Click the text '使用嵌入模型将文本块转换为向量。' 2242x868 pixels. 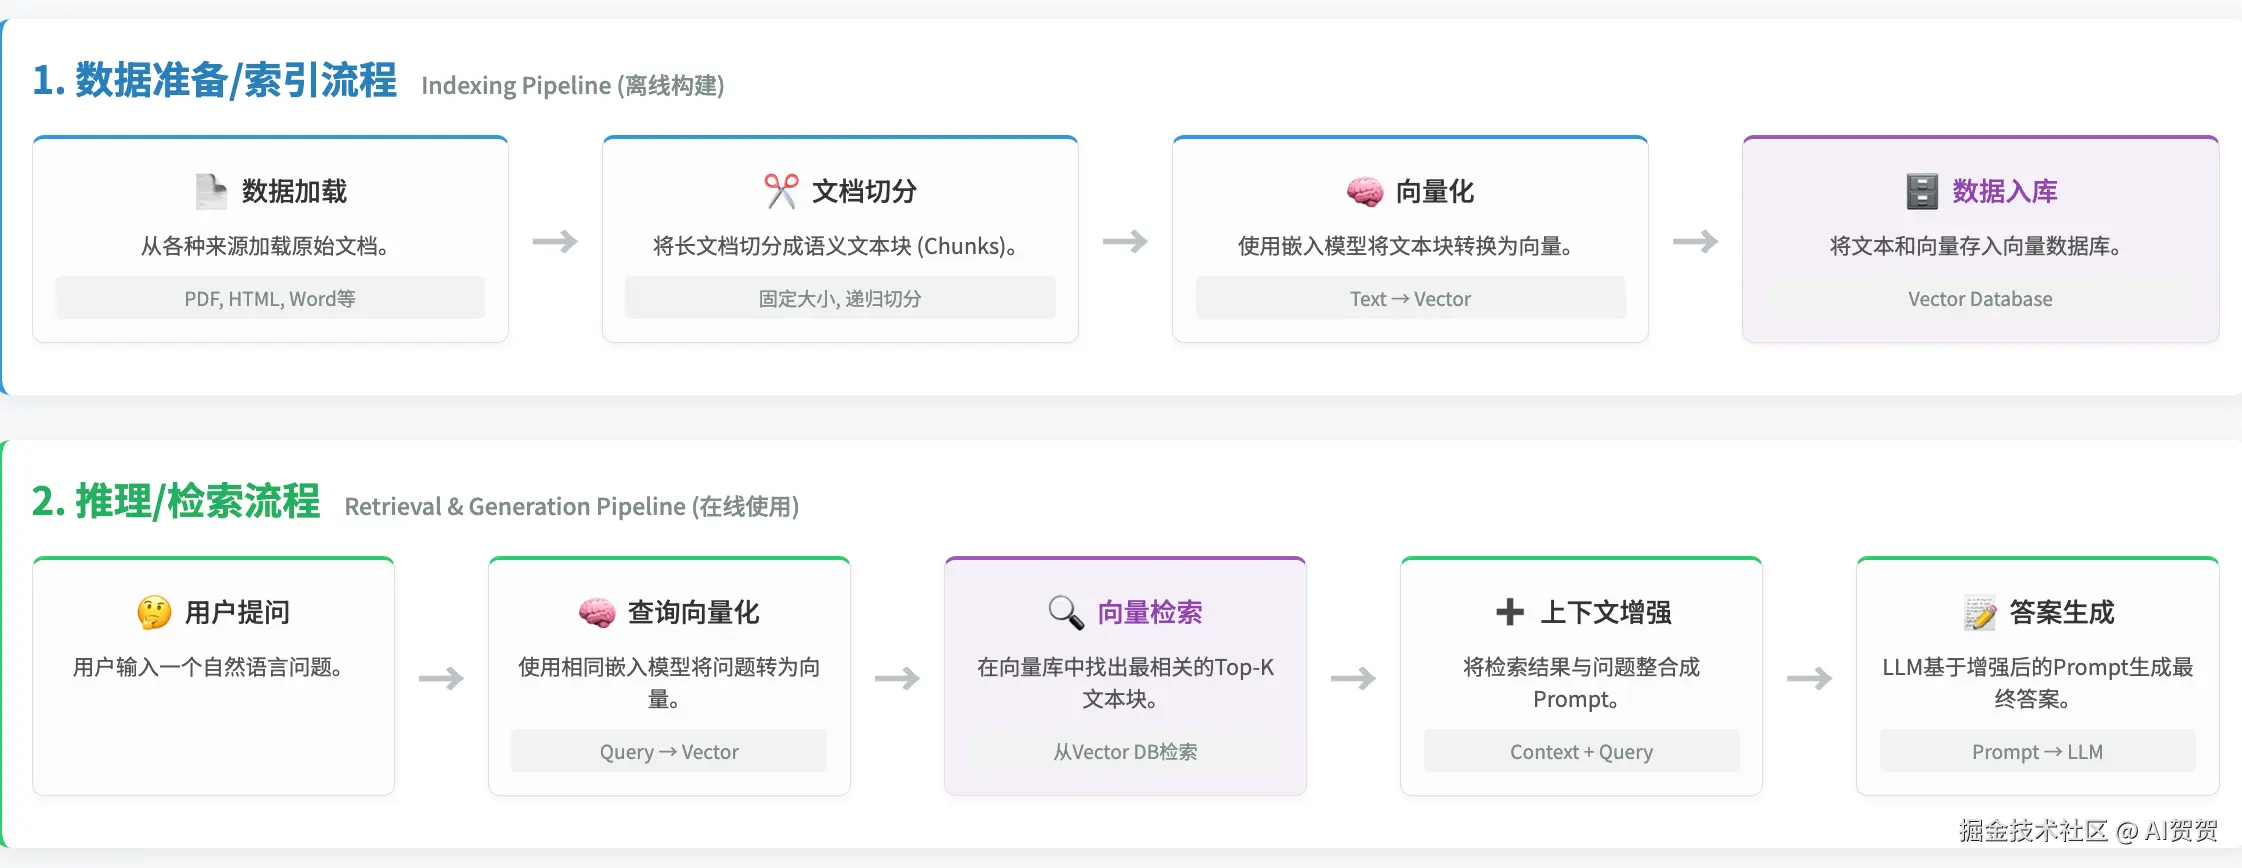(1405, 245)
